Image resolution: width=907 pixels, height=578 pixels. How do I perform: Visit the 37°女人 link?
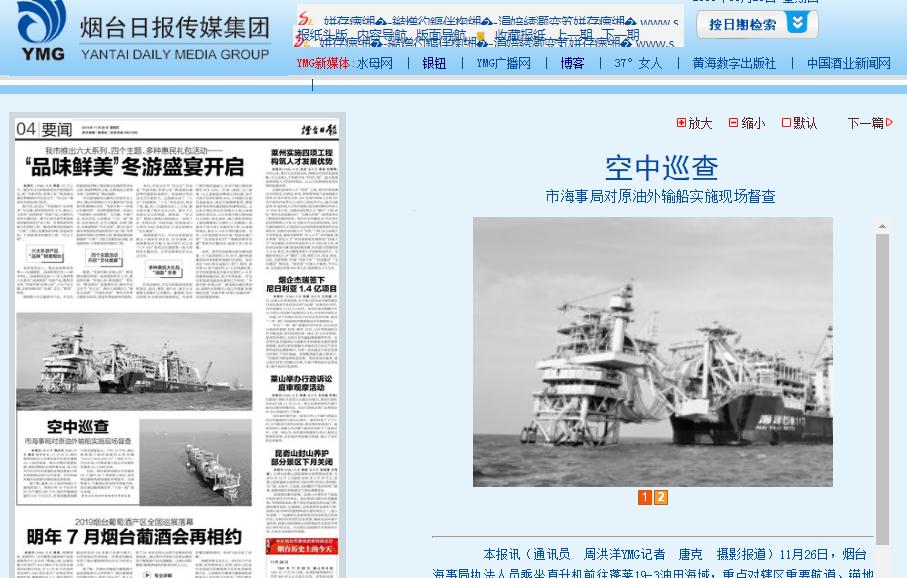click(x=638, y=63)
